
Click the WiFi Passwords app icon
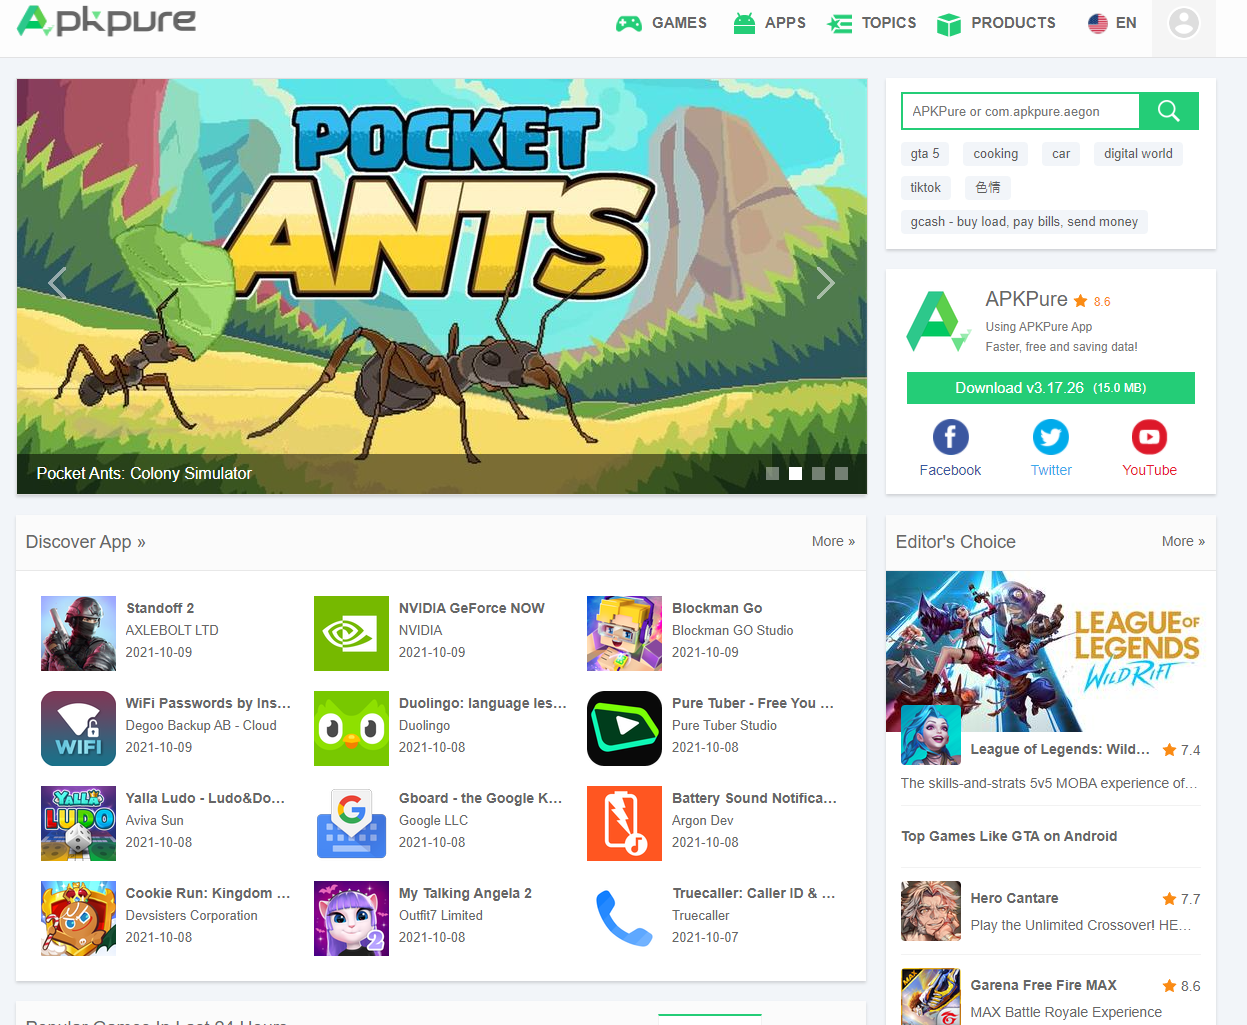point(78,728)
